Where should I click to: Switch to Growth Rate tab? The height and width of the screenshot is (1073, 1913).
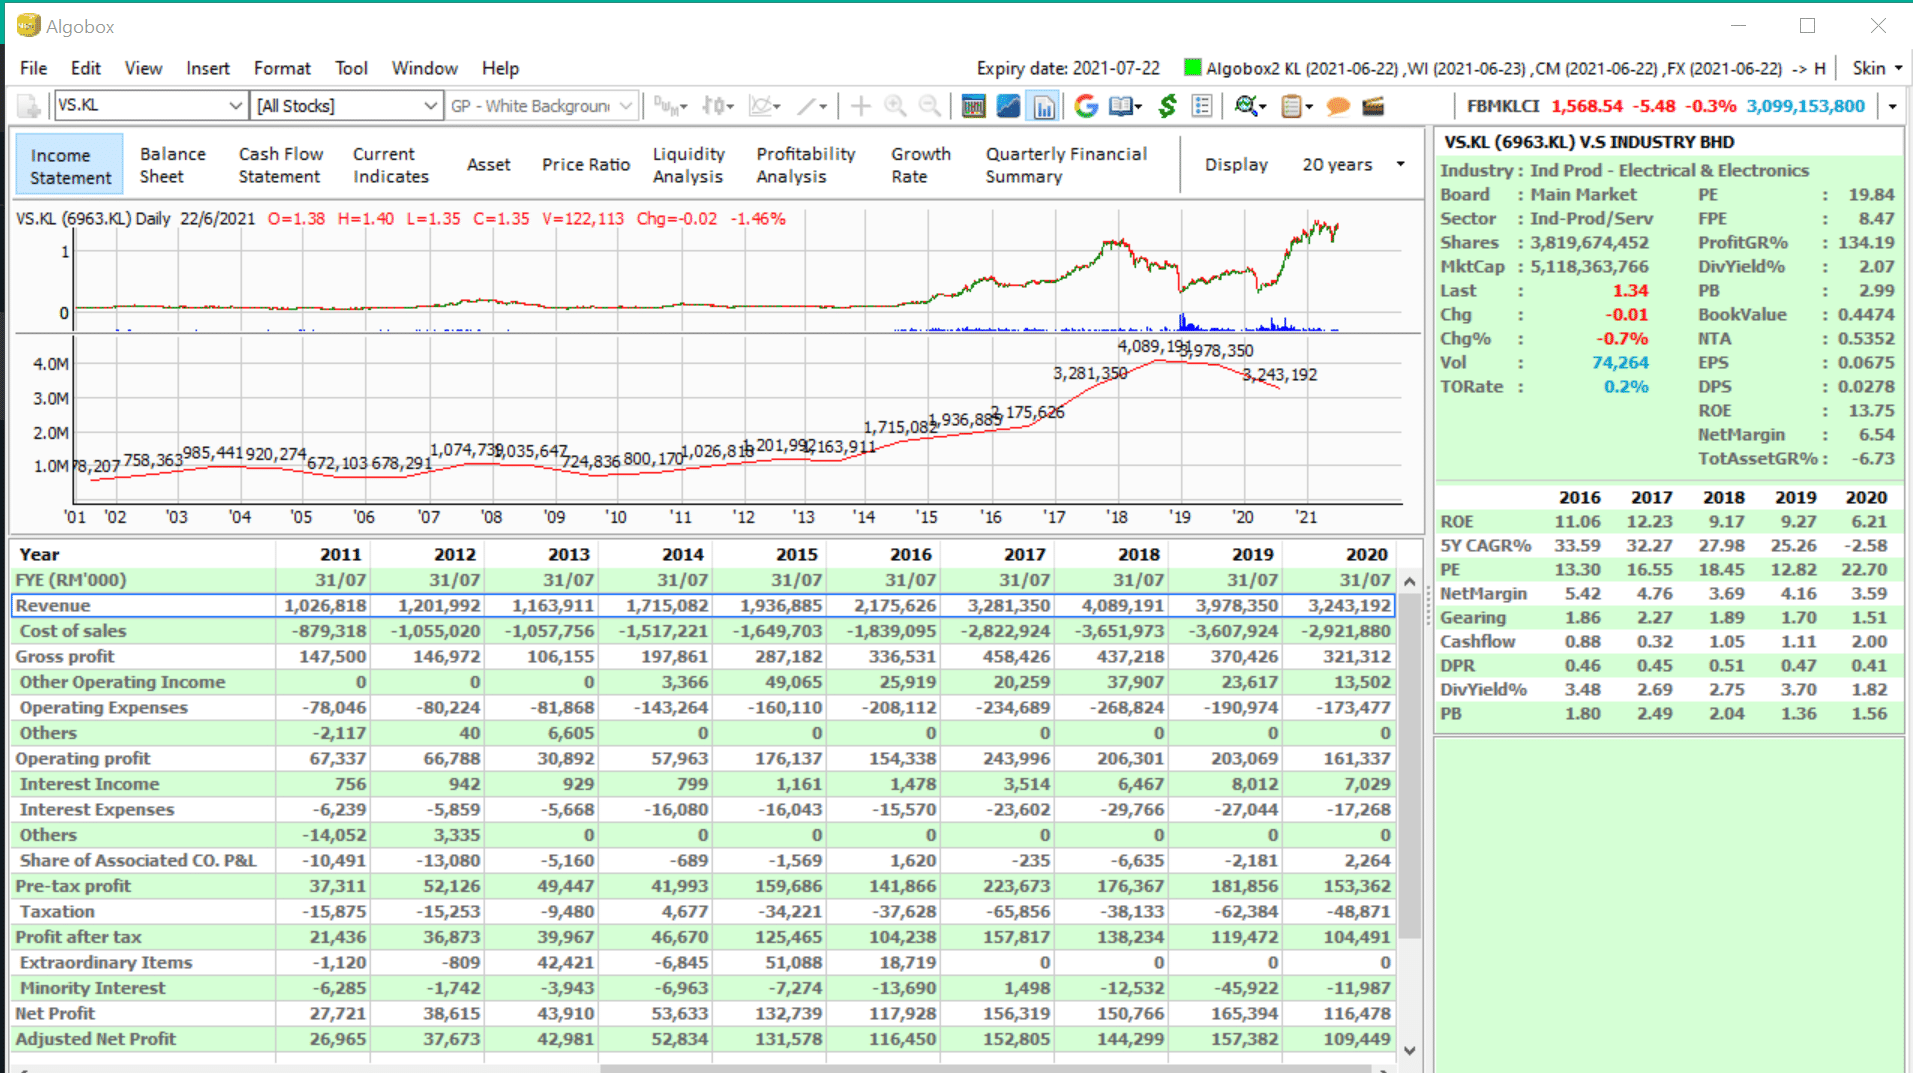tap(921, 165)
